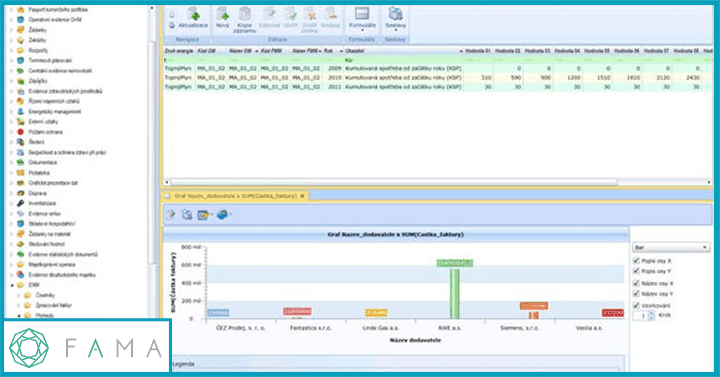The height and width of the screenshot is (377, 720).
Task: Click the copy icon in chart toolbar
Action: coord(187,214)
